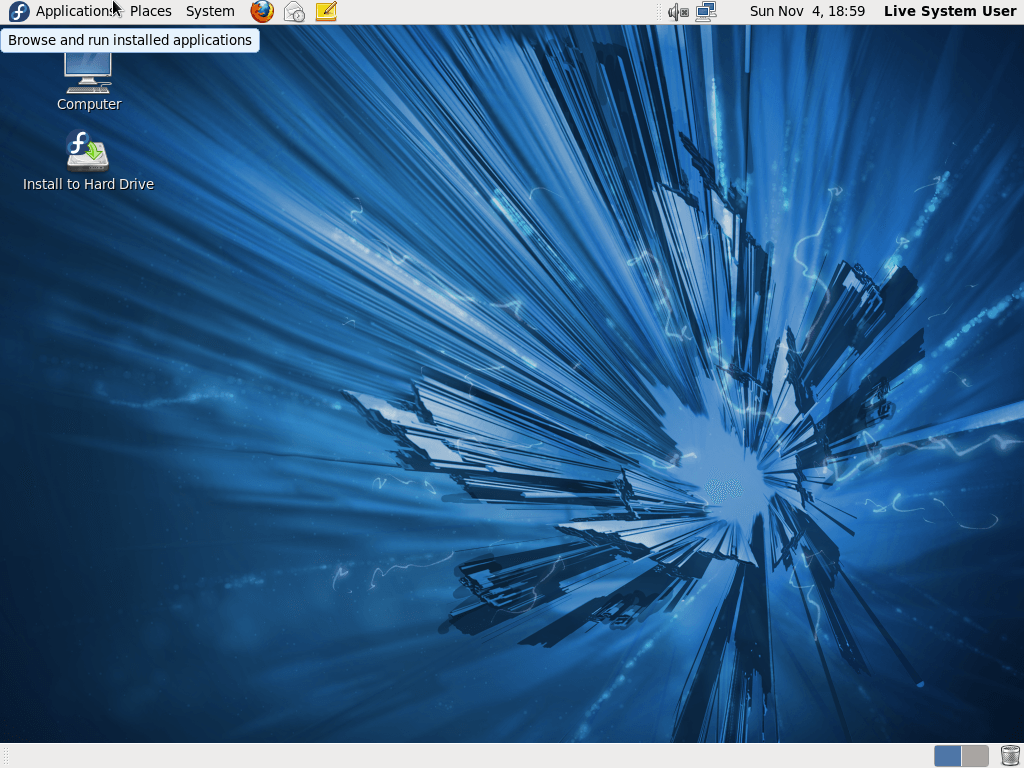Open the Applications menu
Image resolution: width=1024 pixels, height=768 pixels.
click(75, 11)
